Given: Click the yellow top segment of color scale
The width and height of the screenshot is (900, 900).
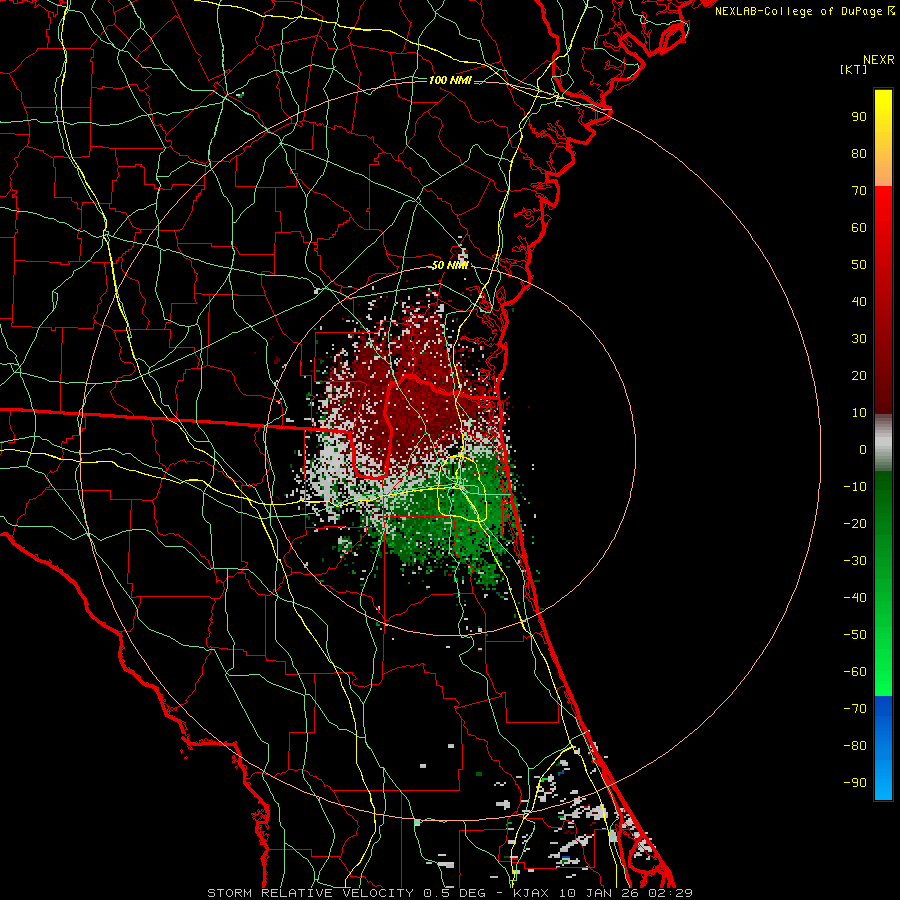Looking at the screenshot, I should [883, 138].
